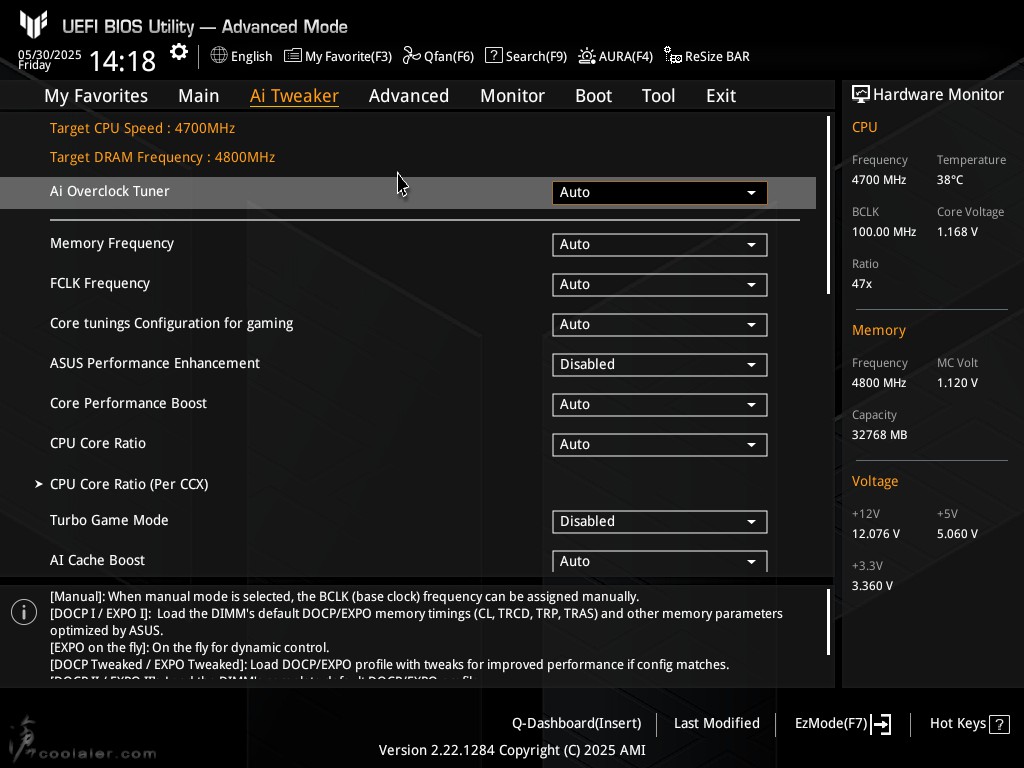1024x768 pixels.
Task: Click the BCLK value 100.00 MHz
Action: pos(884,232)
